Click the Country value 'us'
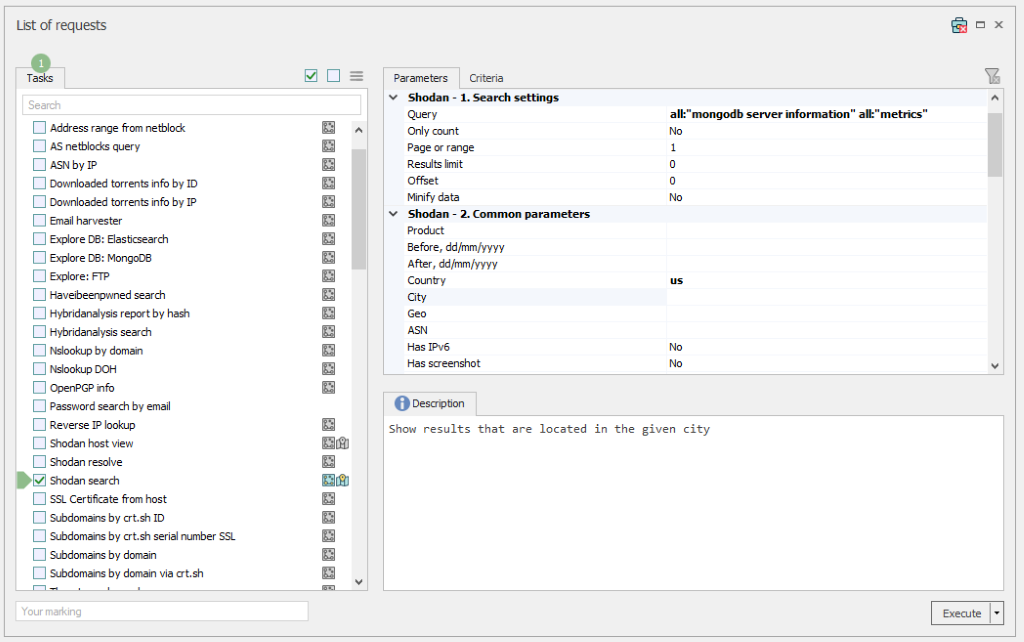Image resolution: width=1024 pixels, height=642 pixels. [677, 280]
